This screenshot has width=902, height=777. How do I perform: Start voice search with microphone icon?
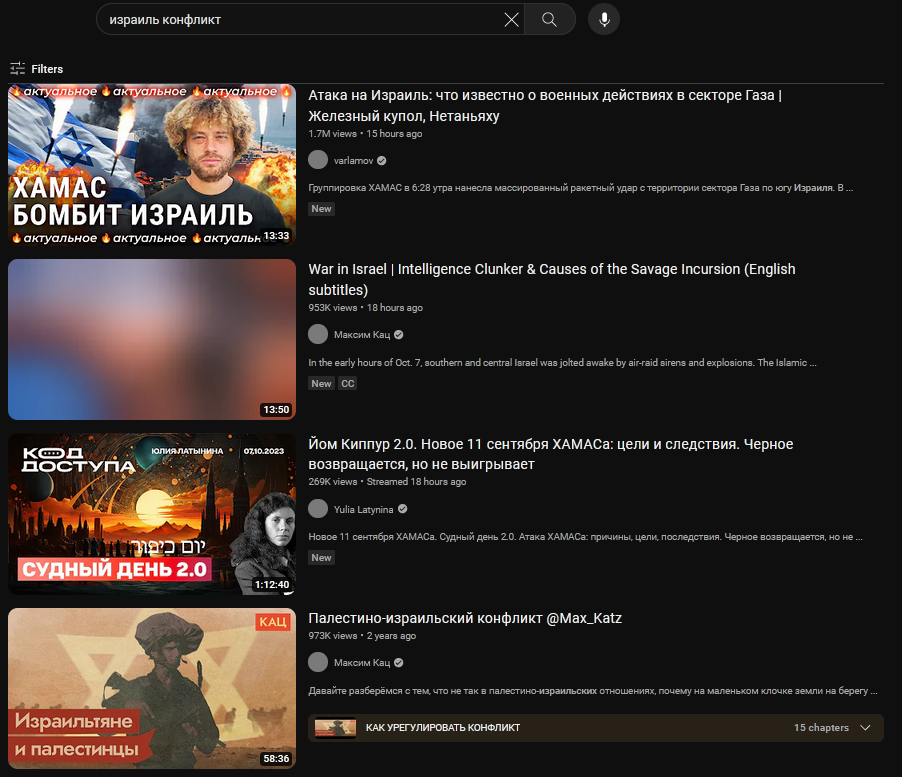[x=604, y=20]
